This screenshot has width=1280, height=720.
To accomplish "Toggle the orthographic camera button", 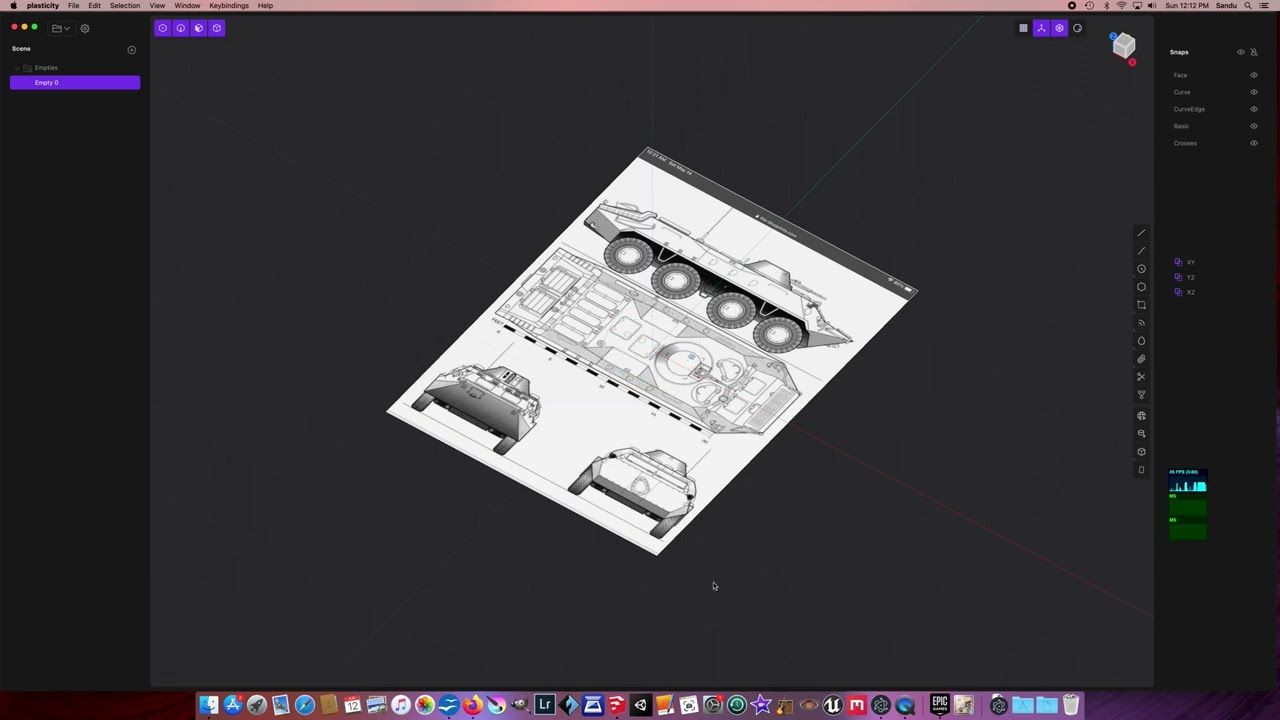I will point(1059,28).
